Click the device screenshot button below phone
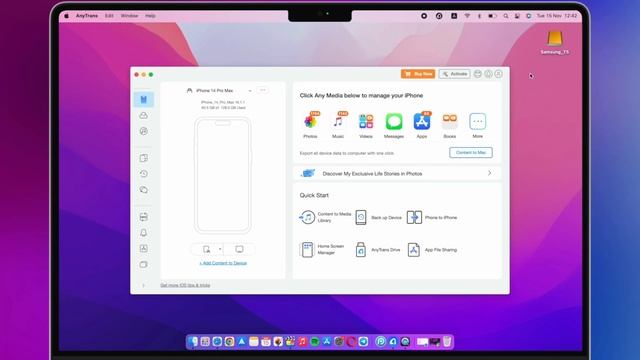640x360 pixels. click(x=207, y=249)
